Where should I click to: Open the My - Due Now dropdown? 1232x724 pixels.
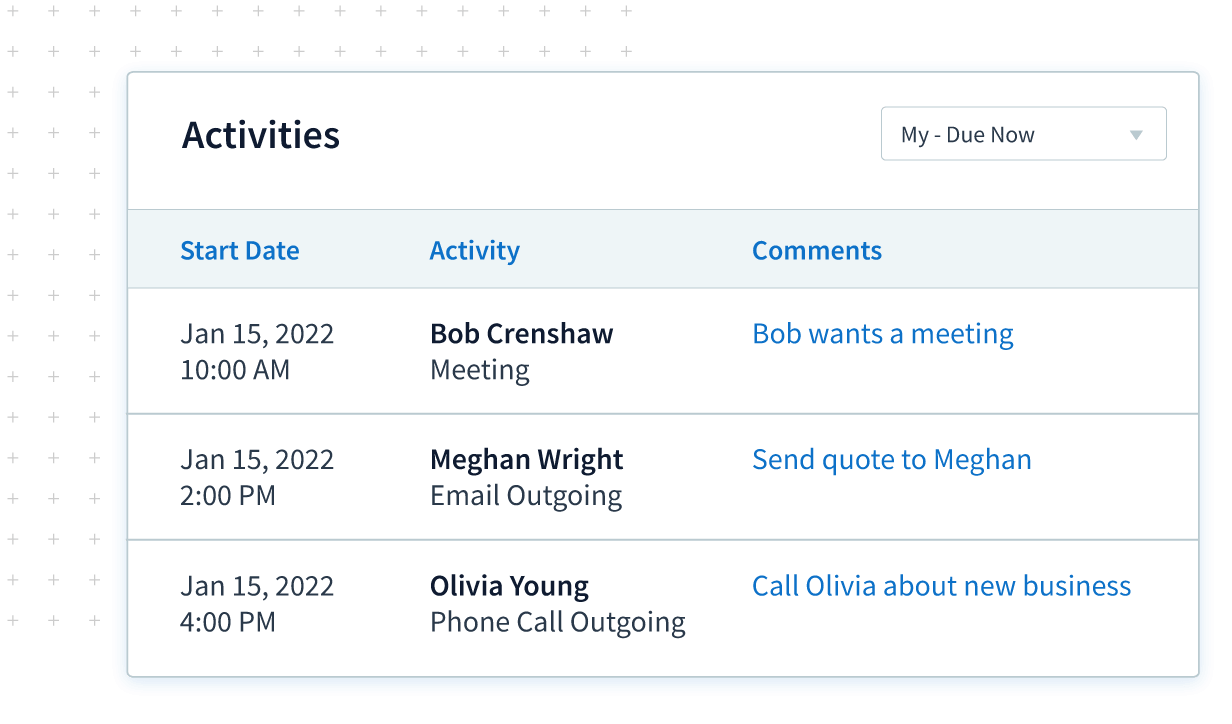click(x=1023, y=134)
